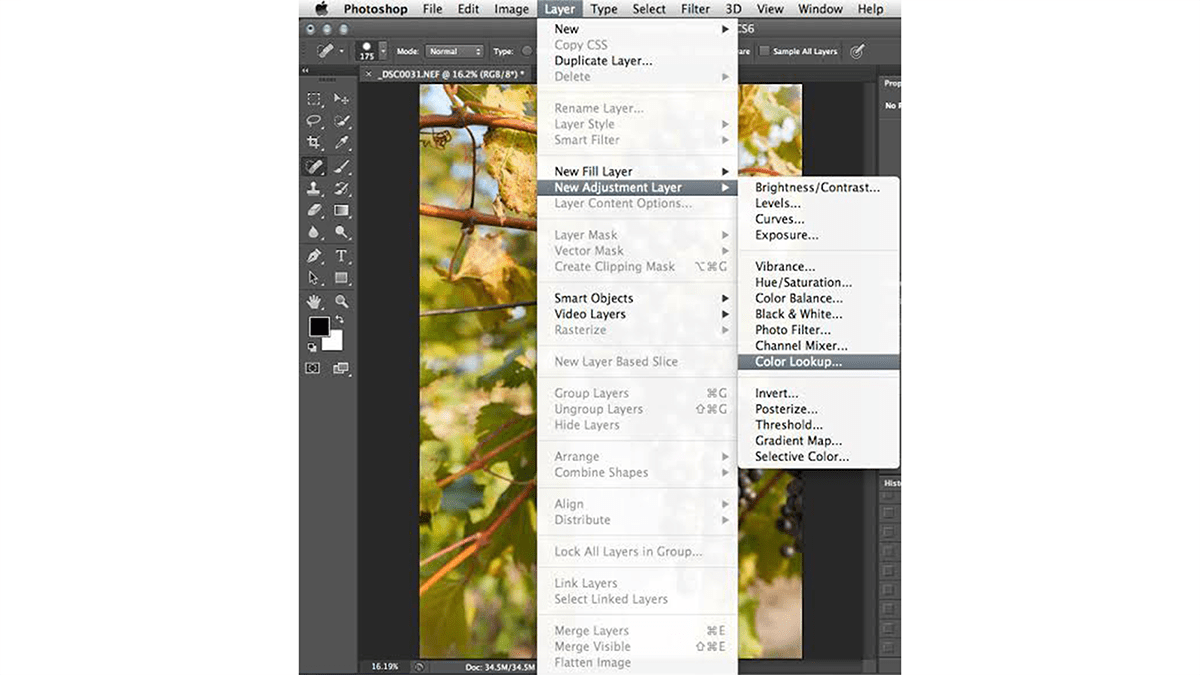Select the Zoom tool
1200x675 pixels.
[342, 301]
